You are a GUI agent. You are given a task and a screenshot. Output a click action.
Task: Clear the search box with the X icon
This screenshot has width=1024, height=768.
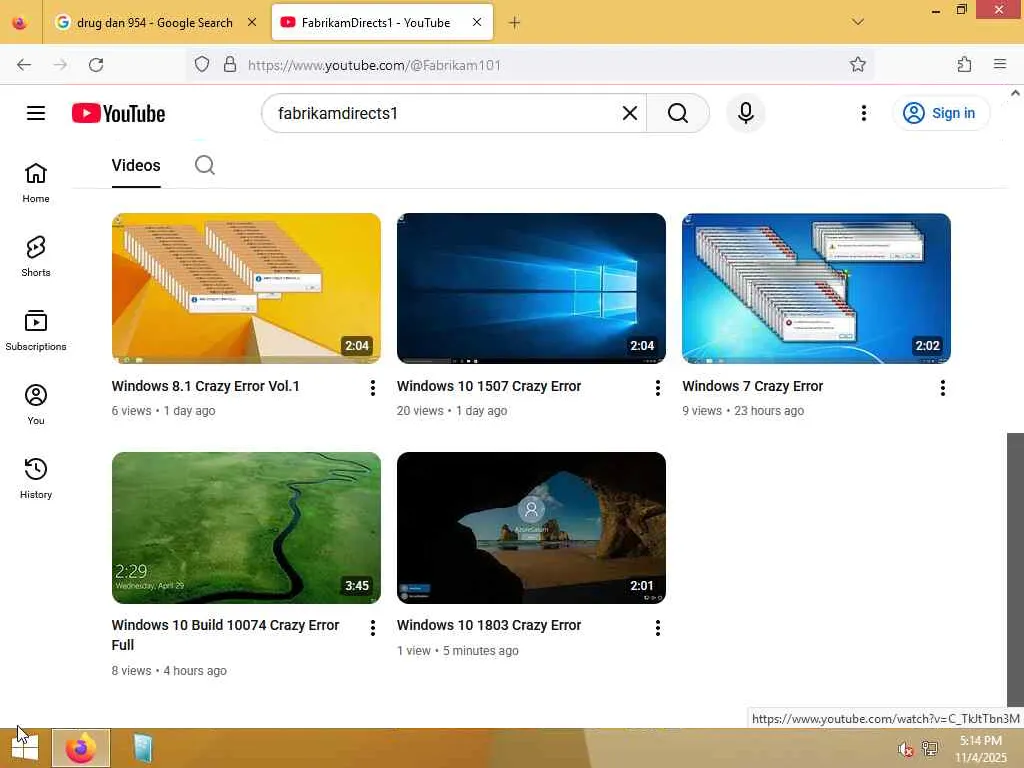[630, 113]
